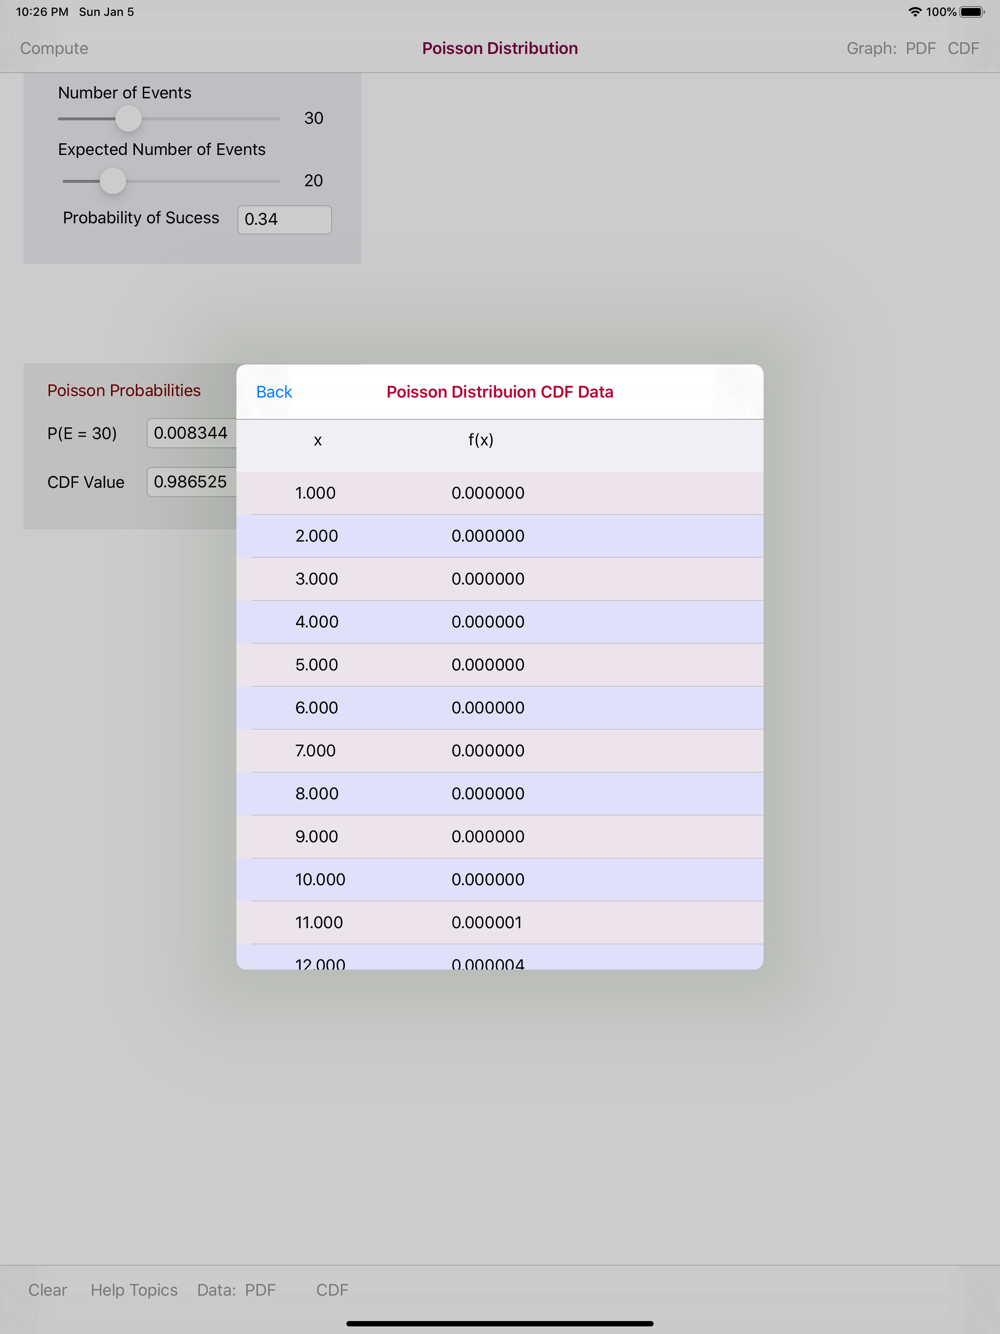Tap the Compute button
The image size is (1000, 1334).
click(x=54, y=48)
